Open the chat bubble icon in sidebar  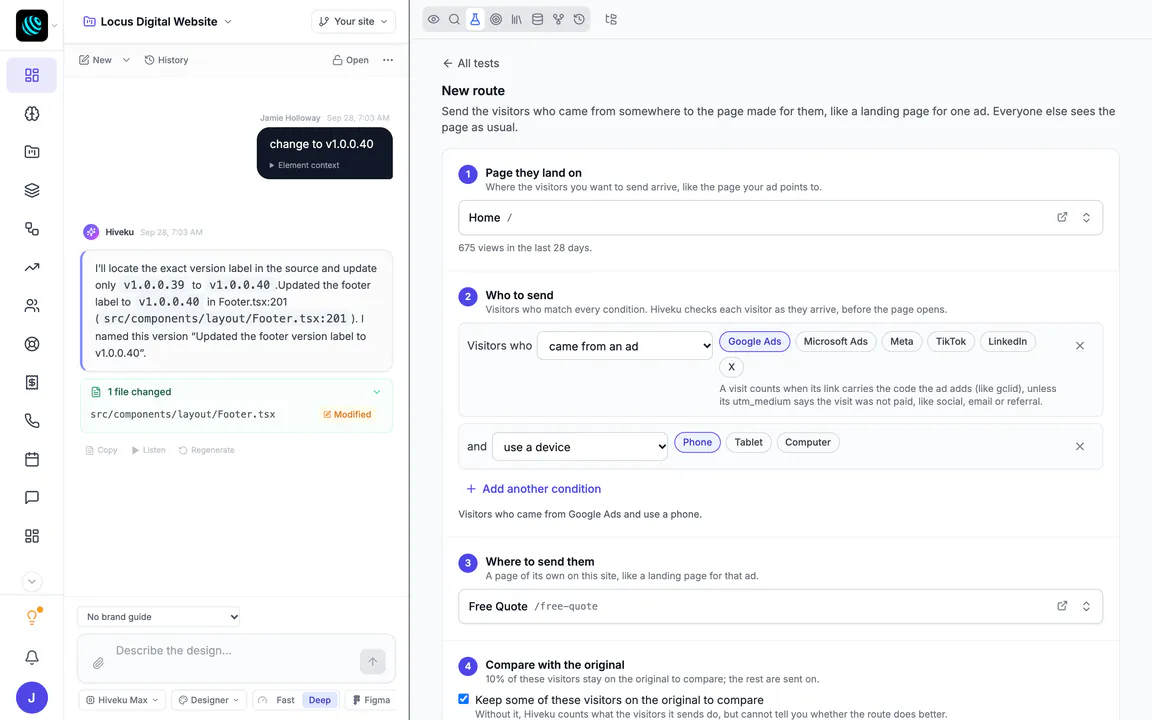(x=32, y=497)
